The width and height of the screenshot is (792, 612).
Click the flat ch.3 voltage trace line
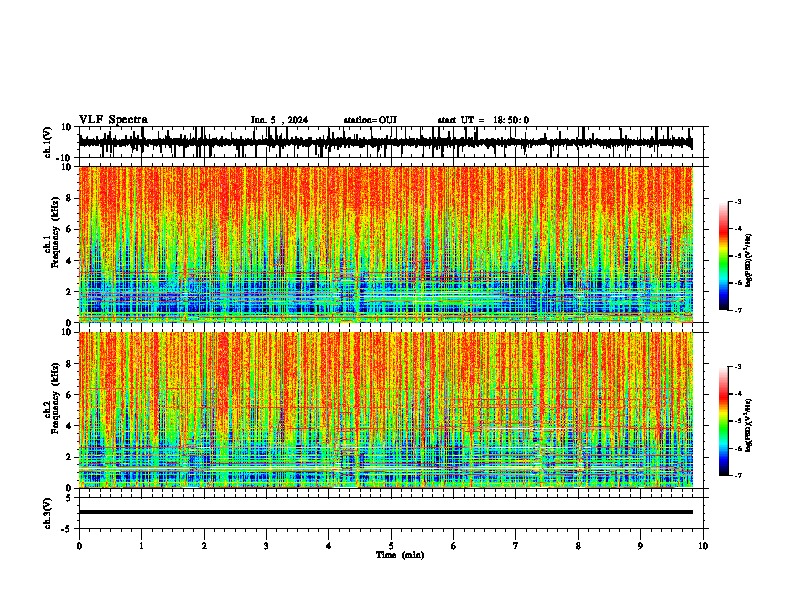386,512
